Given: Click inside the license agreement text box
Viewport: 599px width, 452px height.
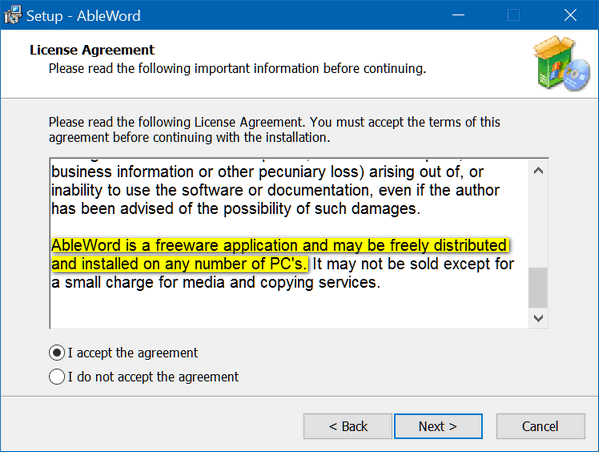Looking at the screenshot, I should [289, 243].
